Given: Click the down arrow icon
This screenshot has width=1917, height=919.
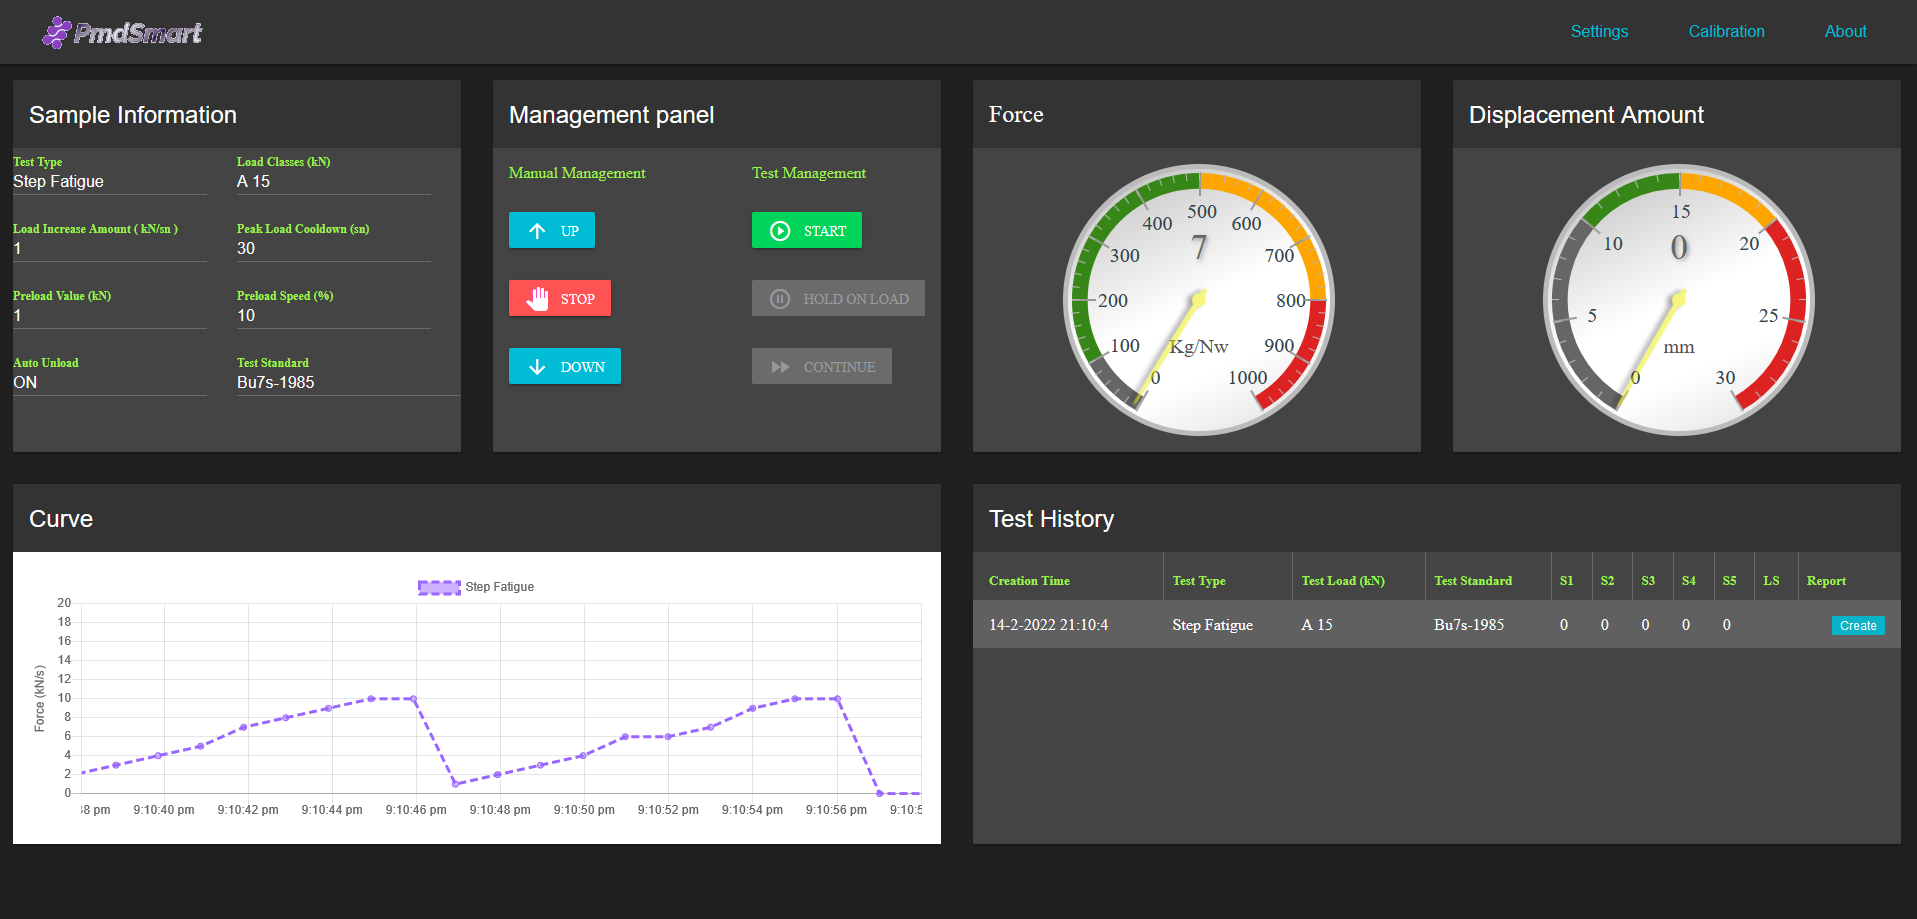Looking at the screenshot, I should (x=537, y=367).
